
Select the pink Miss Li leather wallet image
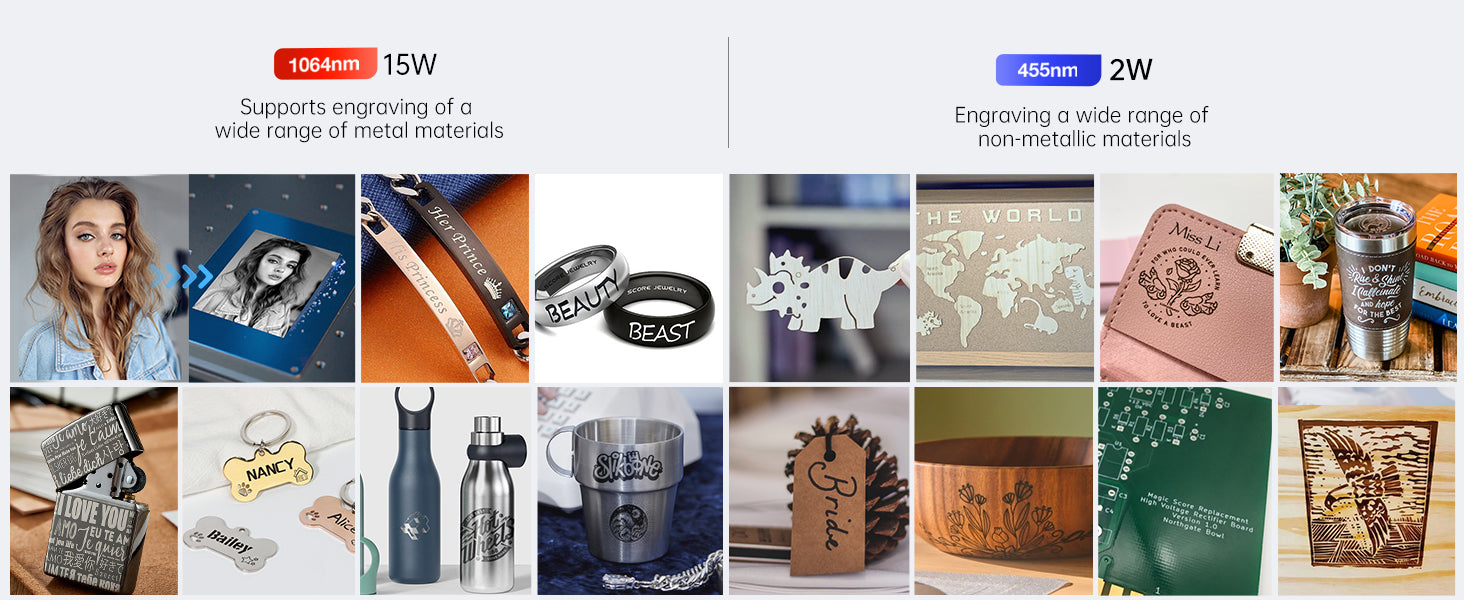point(1187,278)
